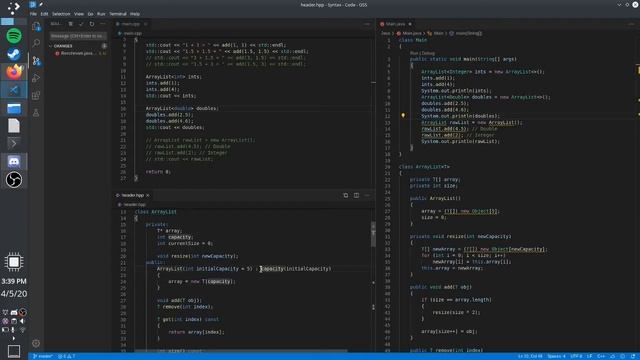
Task: Click the clock showing 3:39 PM
Action: [x=14, y=281]
